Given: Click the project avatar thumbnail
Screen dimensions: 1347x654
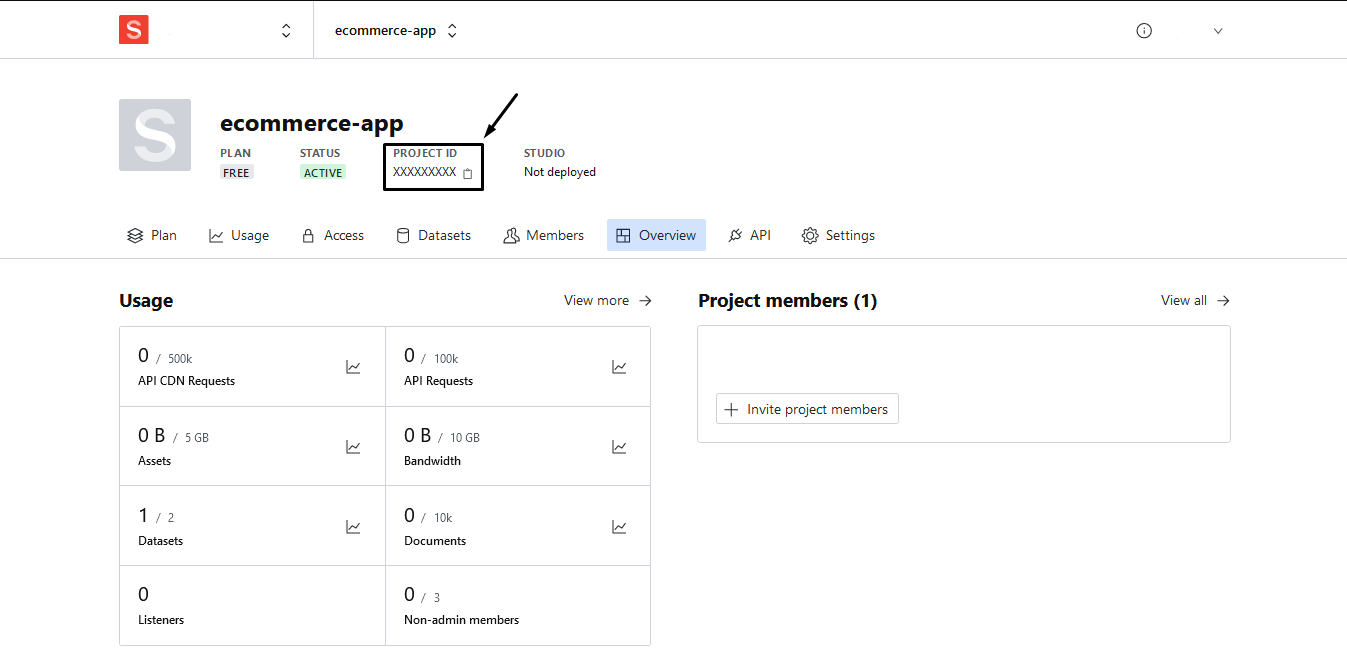Looking at the screenshot, I should click(x=155, y=135).
